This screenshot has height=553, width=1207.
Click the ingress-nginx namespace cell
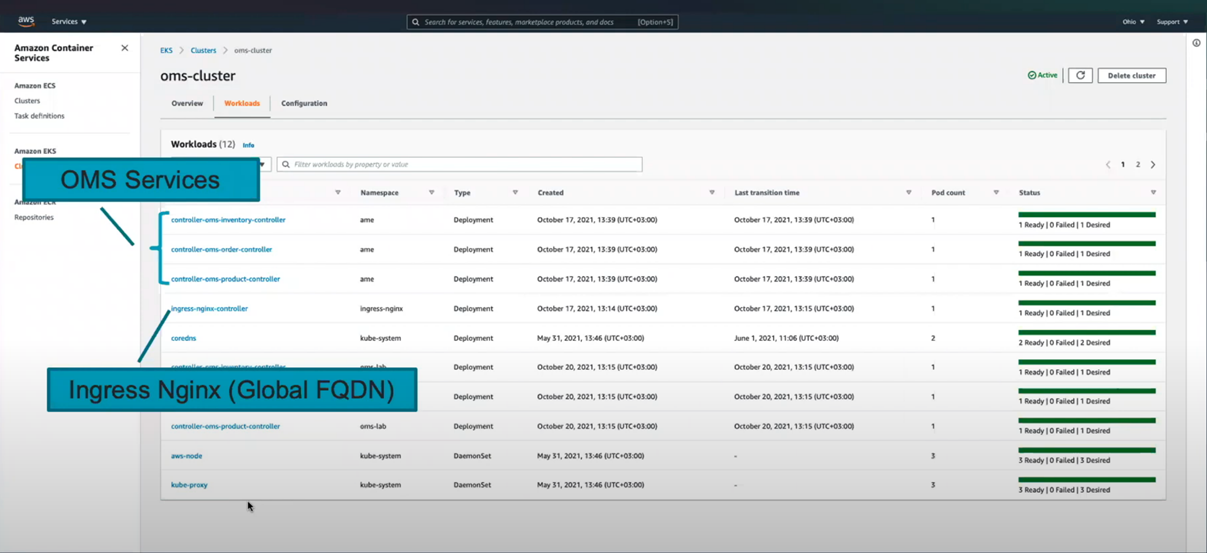point(381,308)
